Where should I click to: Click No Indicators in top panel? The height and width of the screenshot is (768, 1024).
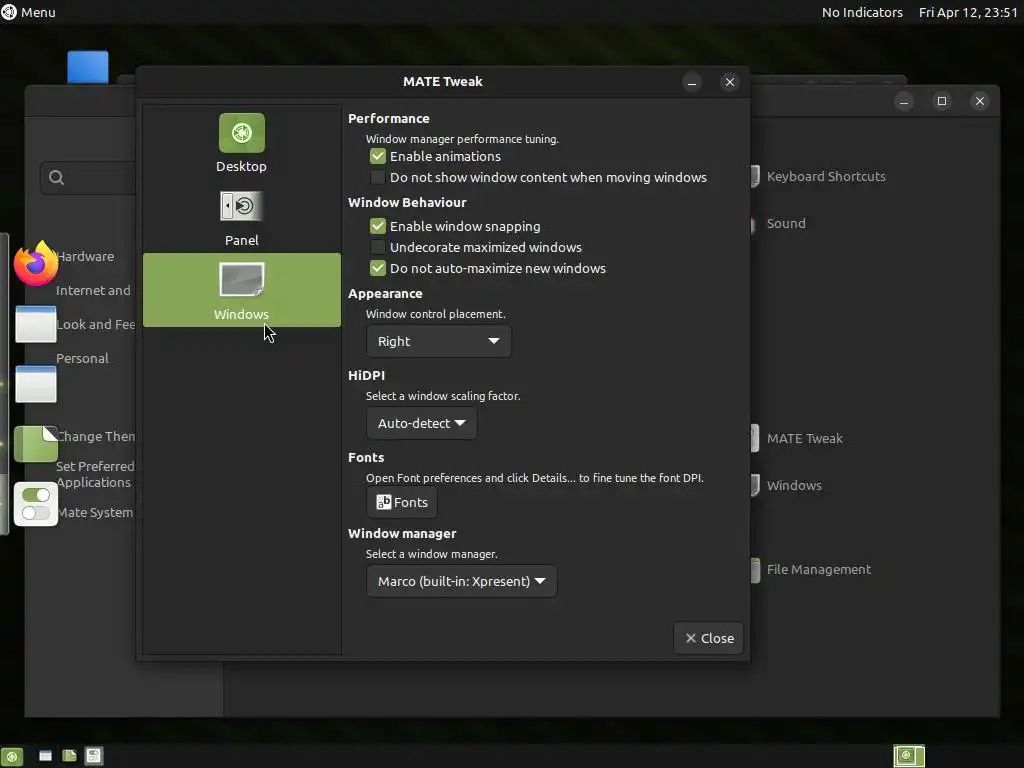click(862, 12)
